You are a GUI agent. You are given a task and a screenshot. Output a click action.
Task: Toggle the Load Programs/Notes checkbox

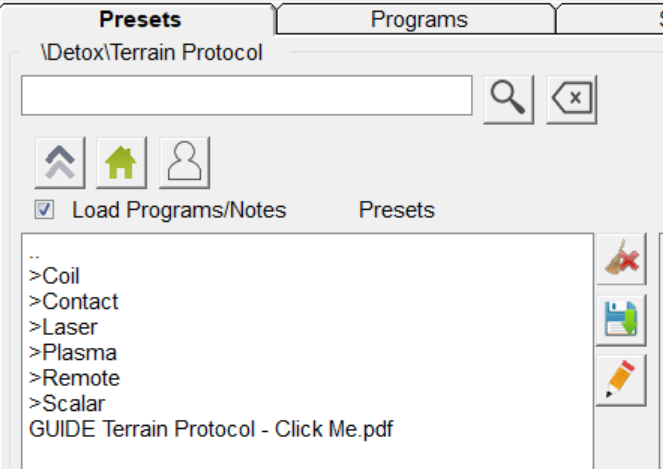(x=44, y=210)
